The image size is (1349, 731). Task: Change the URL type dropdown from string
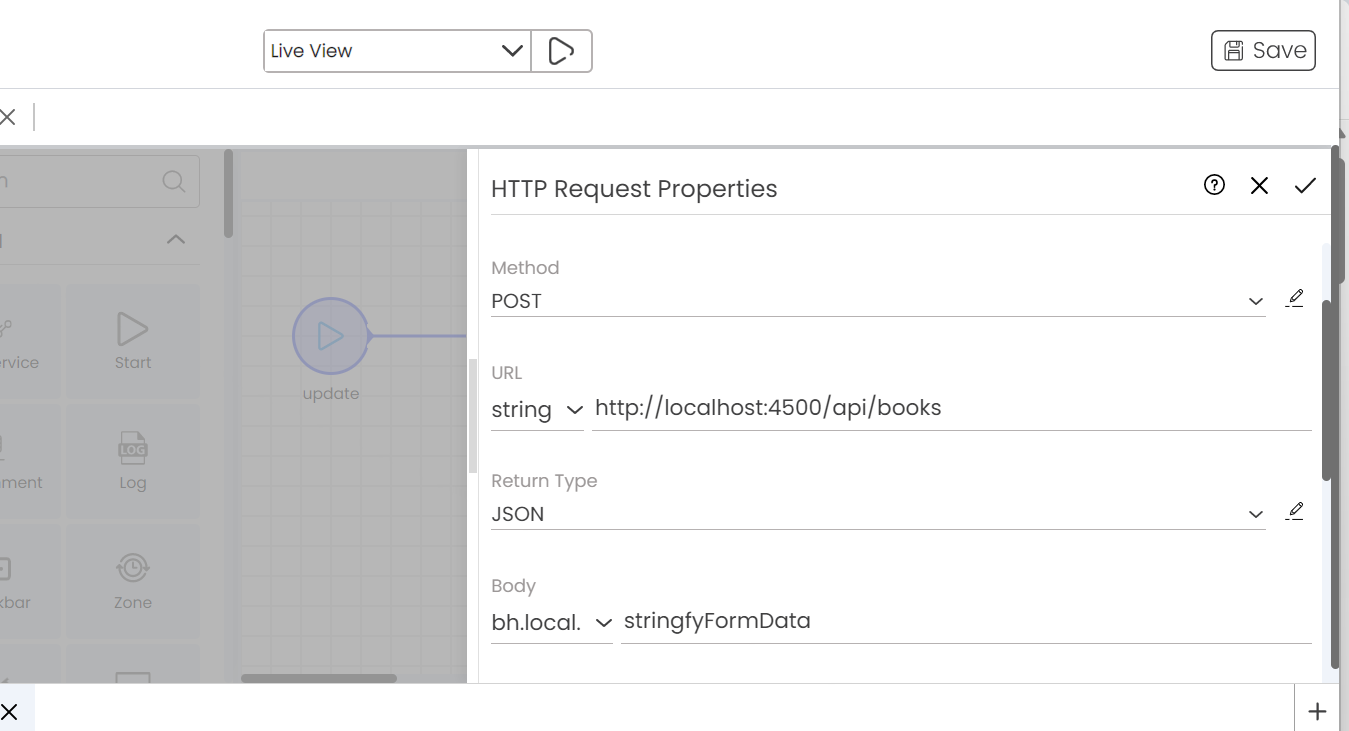pos(537,409)
